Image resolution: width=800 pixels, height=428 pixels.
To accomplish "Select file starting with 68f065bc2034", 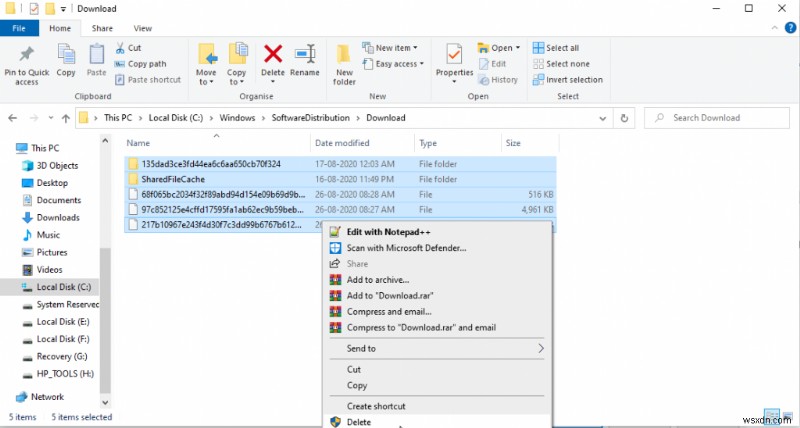I will (x=340, y=194).
